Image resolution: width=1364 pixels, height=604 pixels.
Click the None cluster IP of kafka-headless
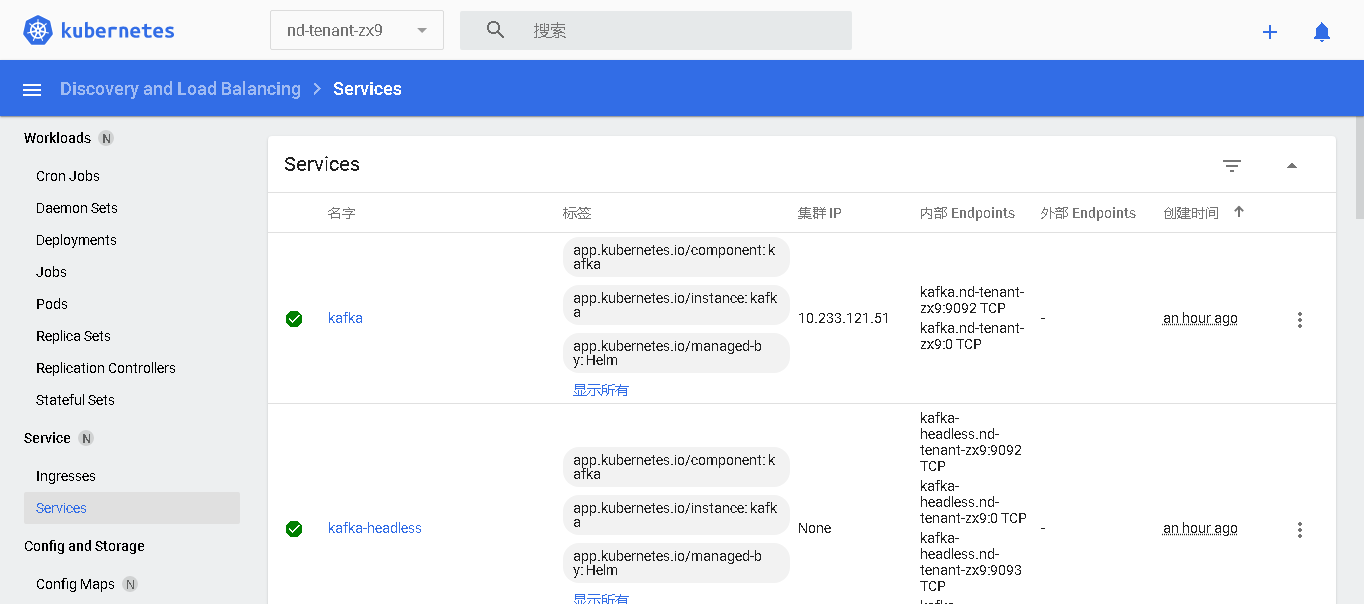[815, 528]
